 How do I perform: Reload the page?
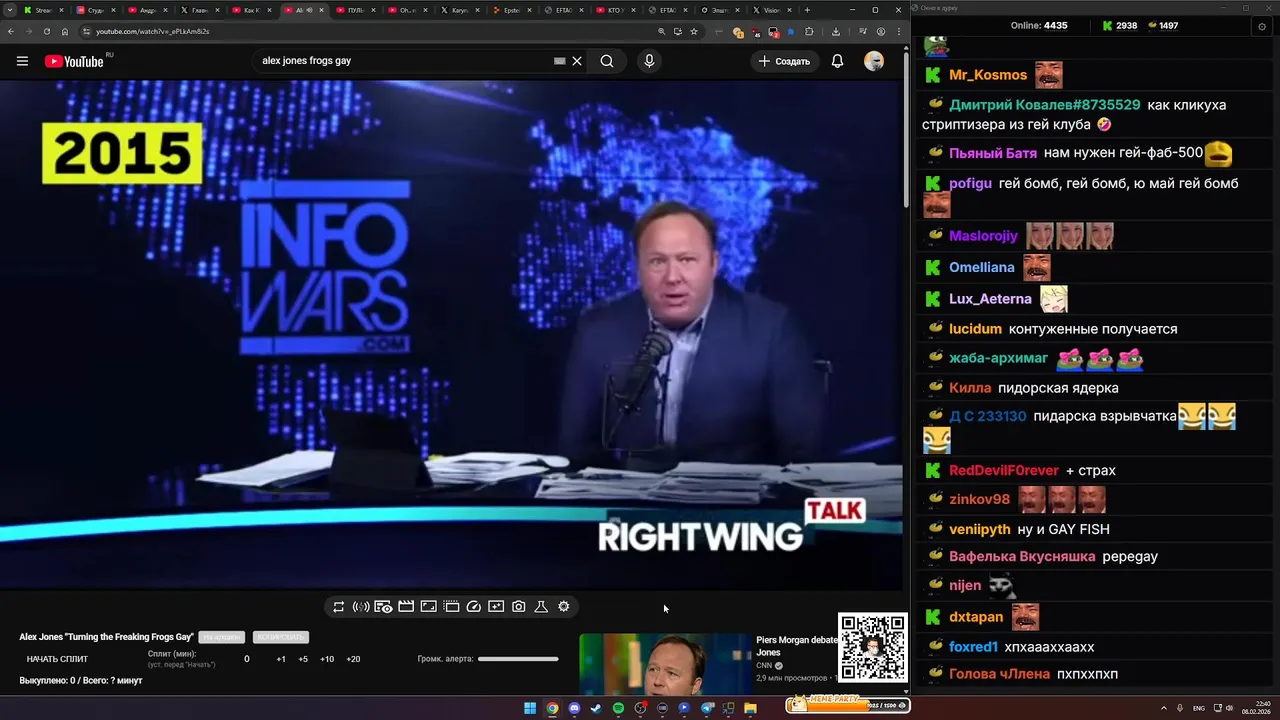46,31
